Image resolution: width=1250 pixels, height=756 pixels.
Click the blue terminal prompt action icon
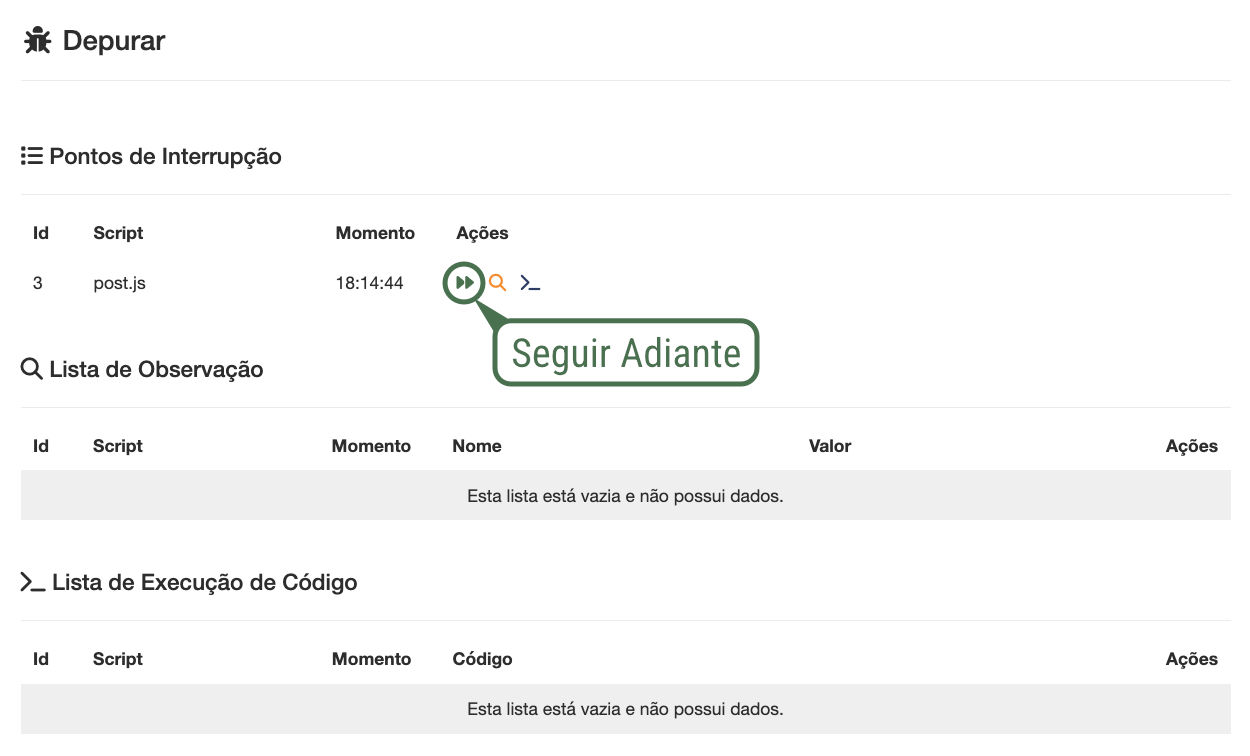coord(530,284)
